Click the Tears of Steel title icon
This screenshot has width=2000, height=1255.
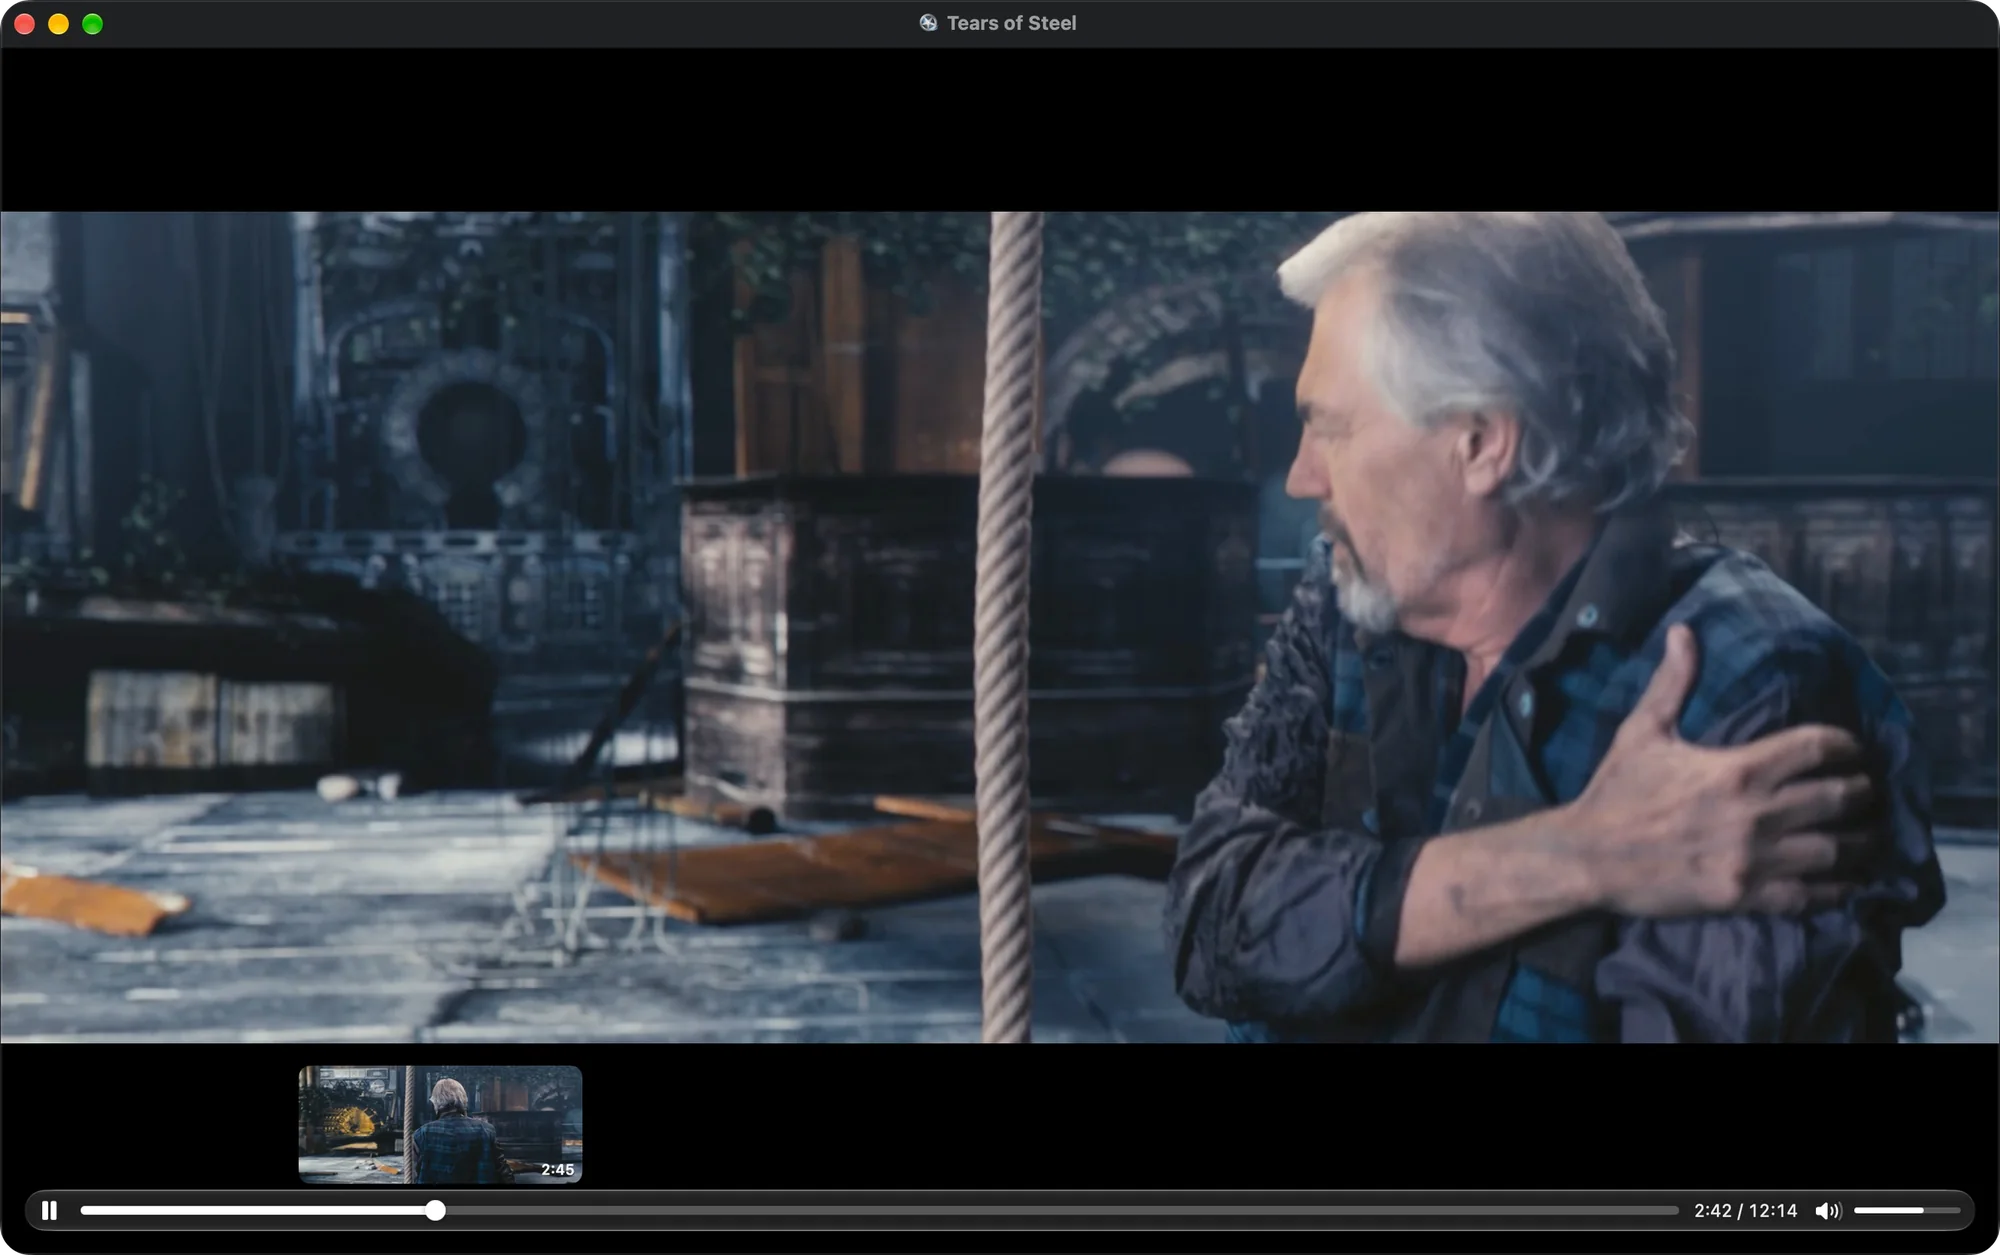(x=928, y=23)
